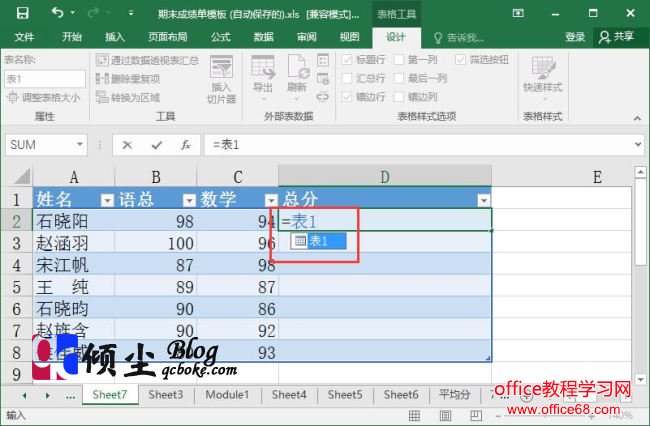650x426 pixels.
Task: Switch to Module1 sheet tab
Action: point(227,395)
